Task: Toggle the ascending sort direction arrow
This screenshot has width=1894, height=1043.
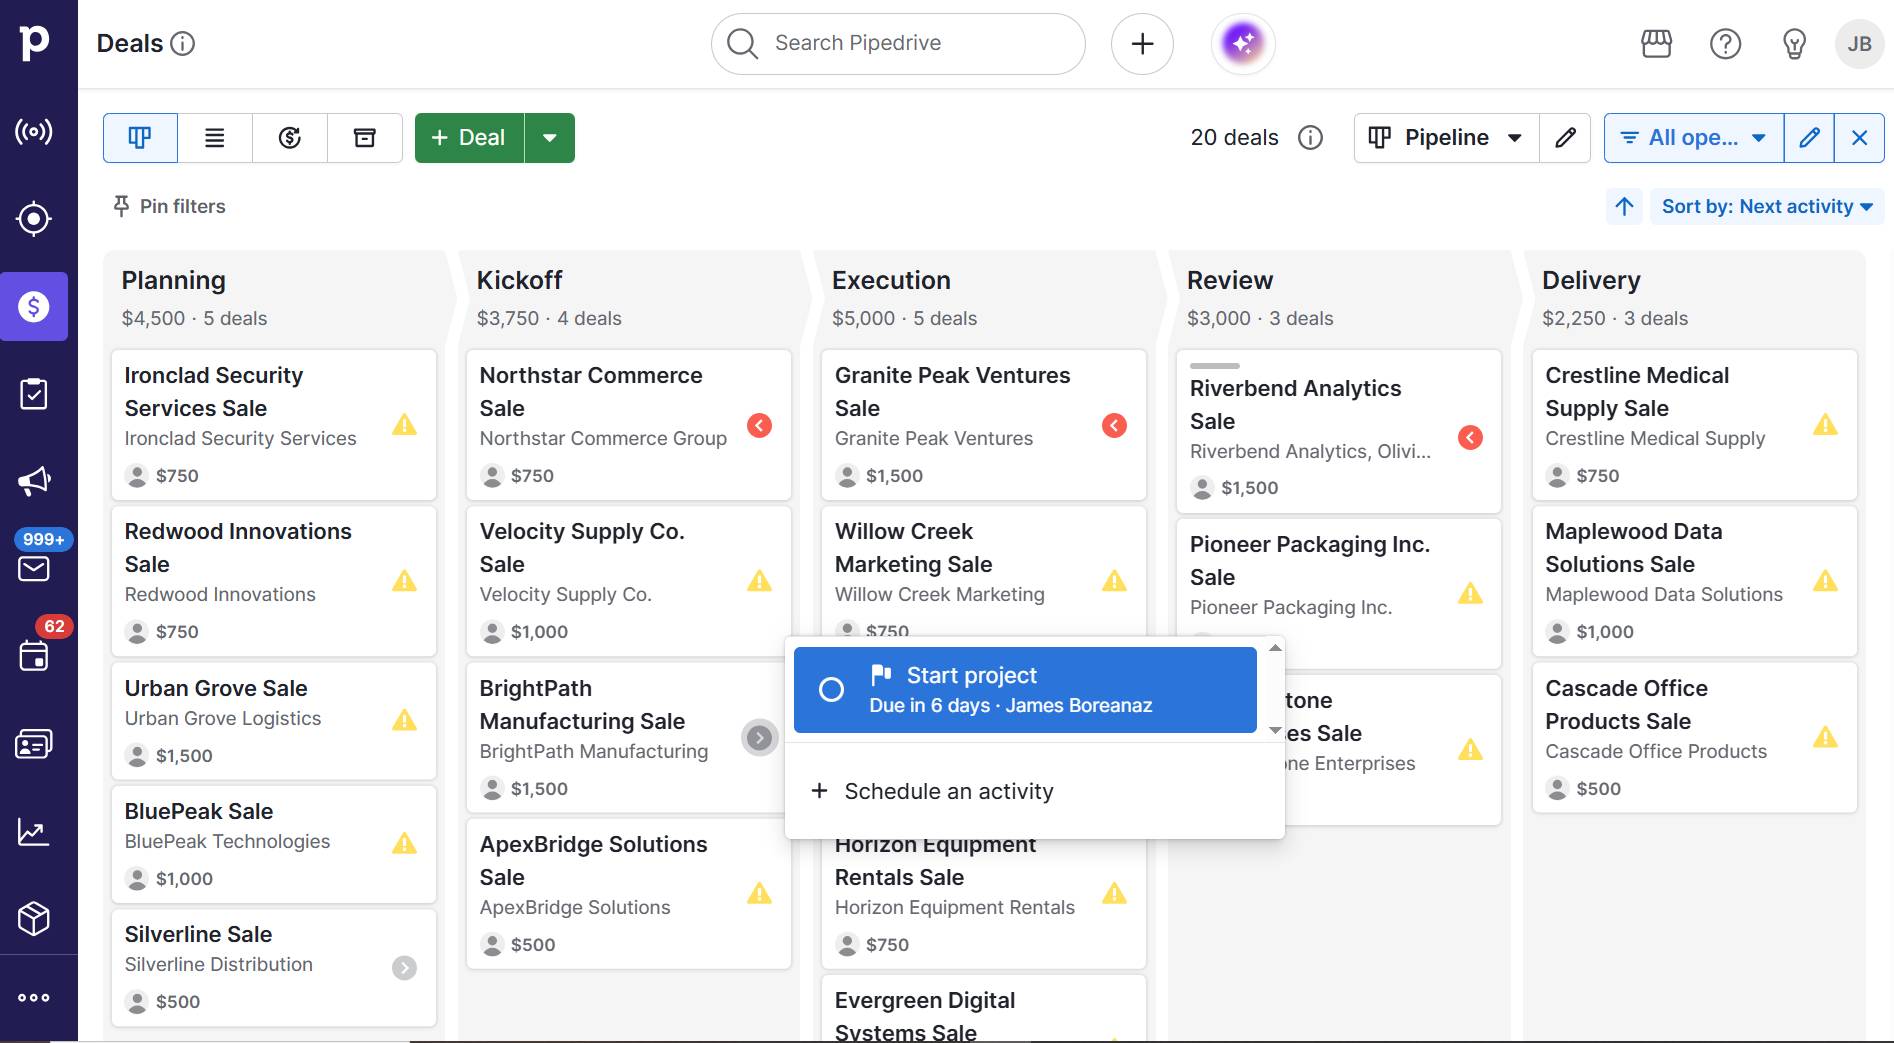Action: click(x=1624, y=206)
